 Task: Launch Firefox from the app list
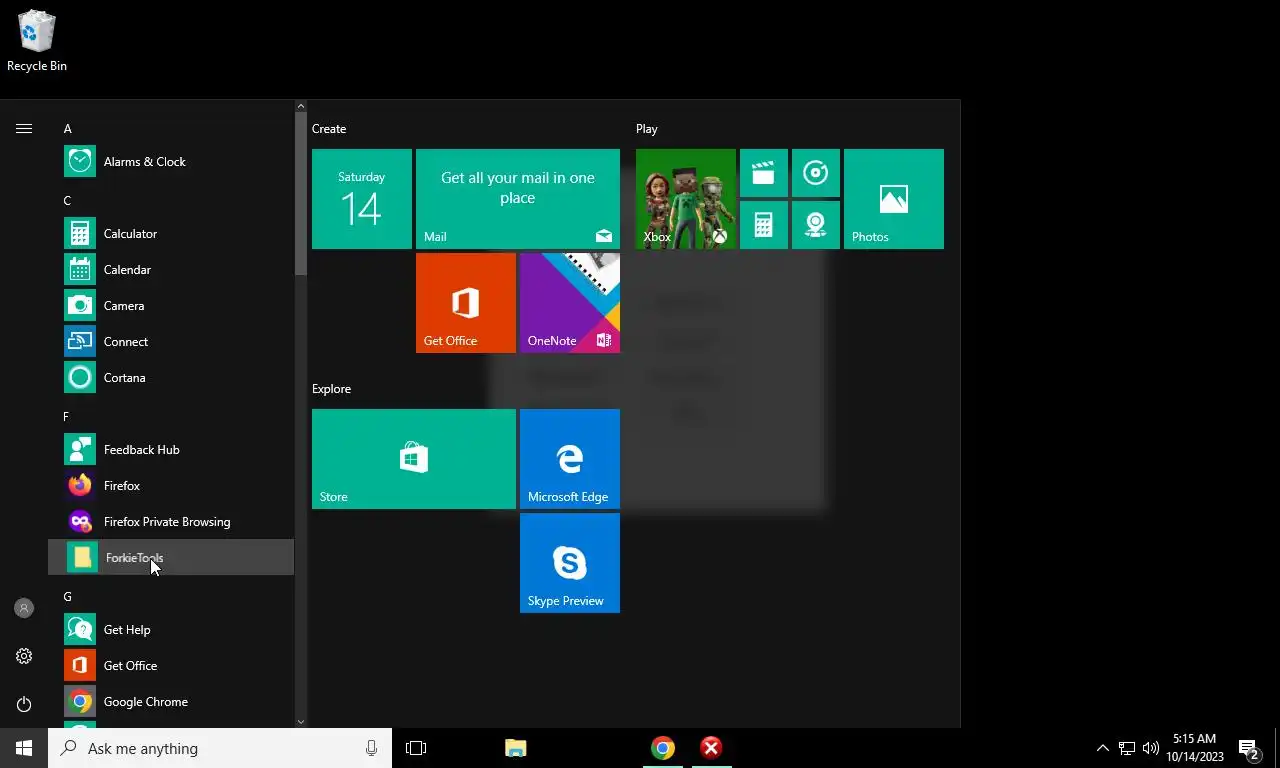pyautogui.click(x=171, y=486)
